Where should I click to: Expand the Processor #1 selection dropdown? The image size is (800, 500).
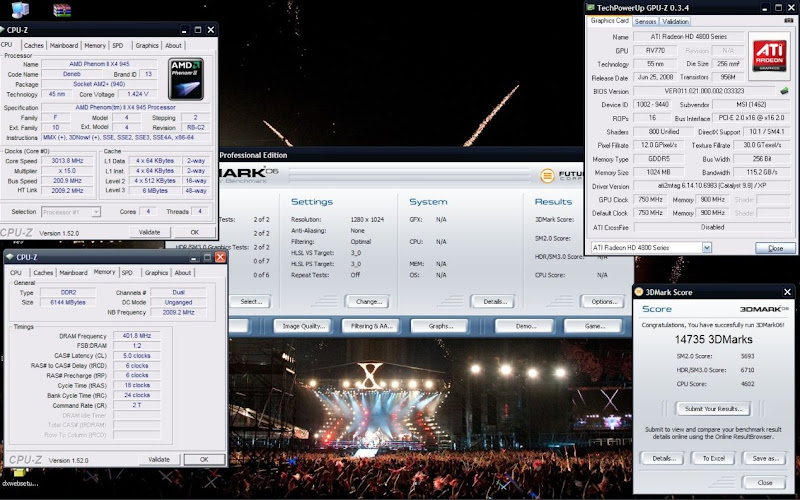98,212
